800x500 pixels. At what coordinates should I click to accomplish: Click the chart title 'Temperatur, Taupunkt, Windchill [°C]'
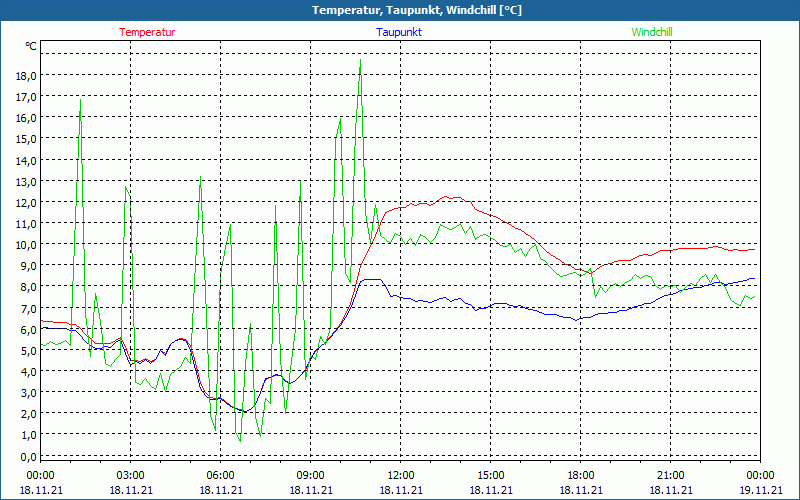pos(417,10)
